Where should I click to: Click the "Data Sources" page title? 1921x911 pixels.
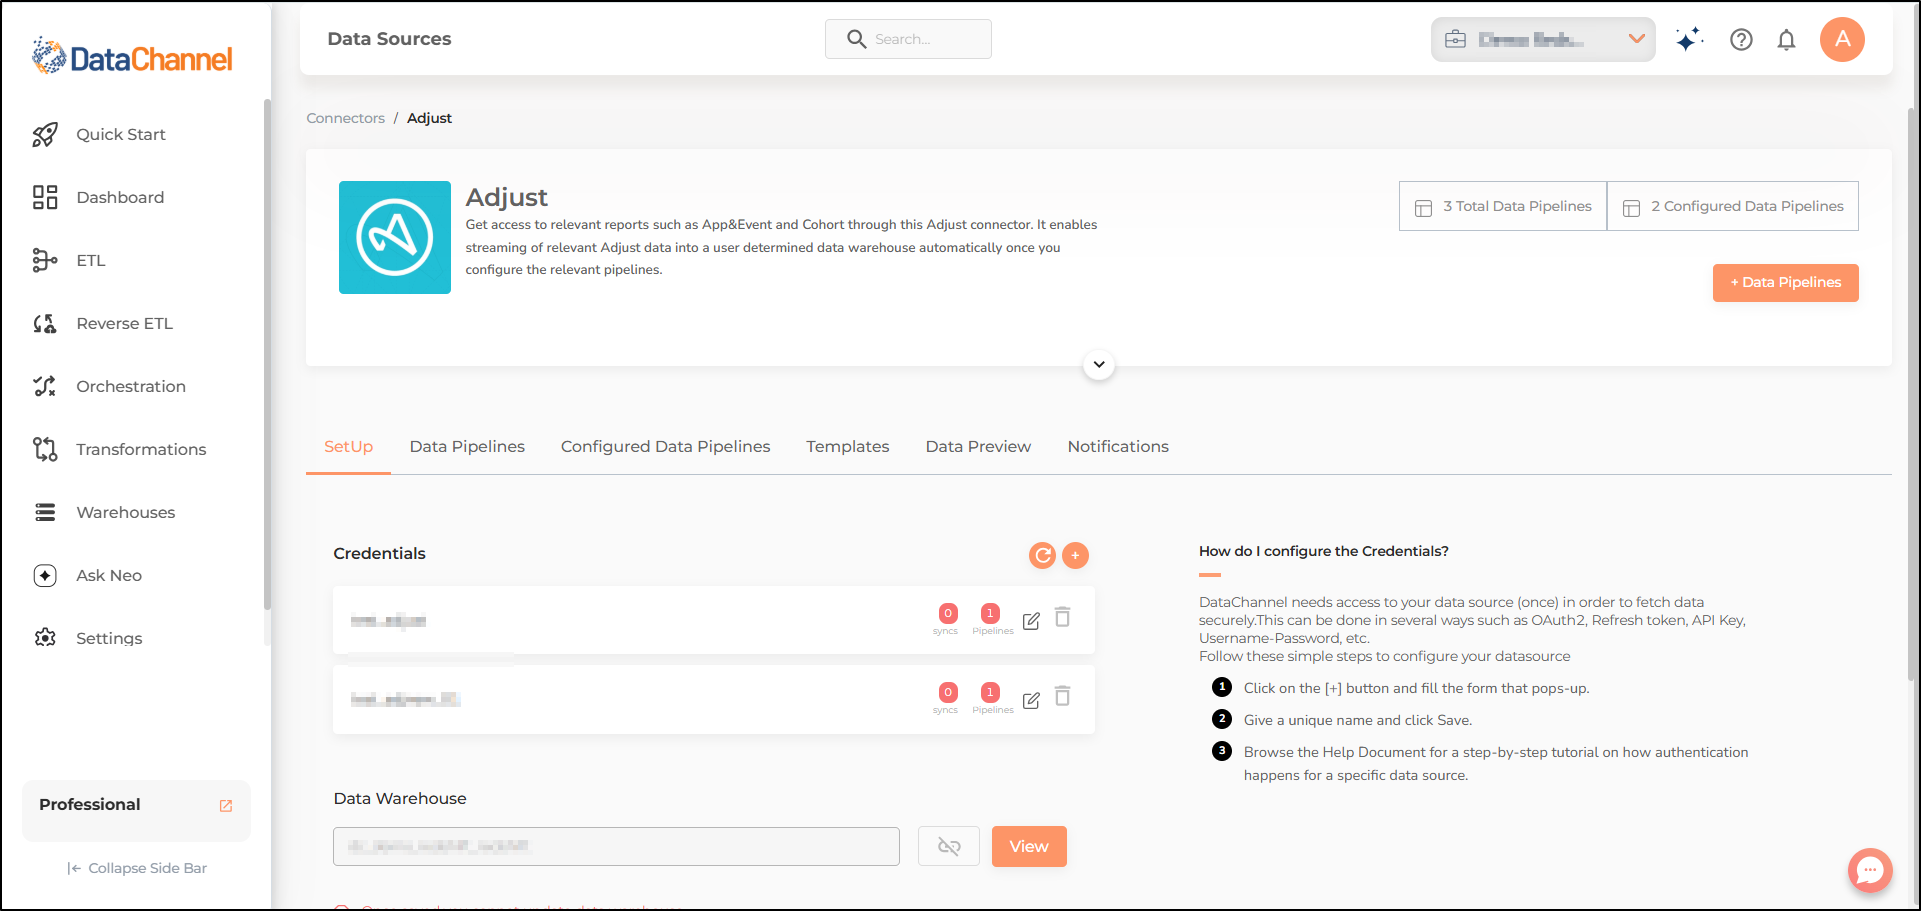(x=389, y=39)
